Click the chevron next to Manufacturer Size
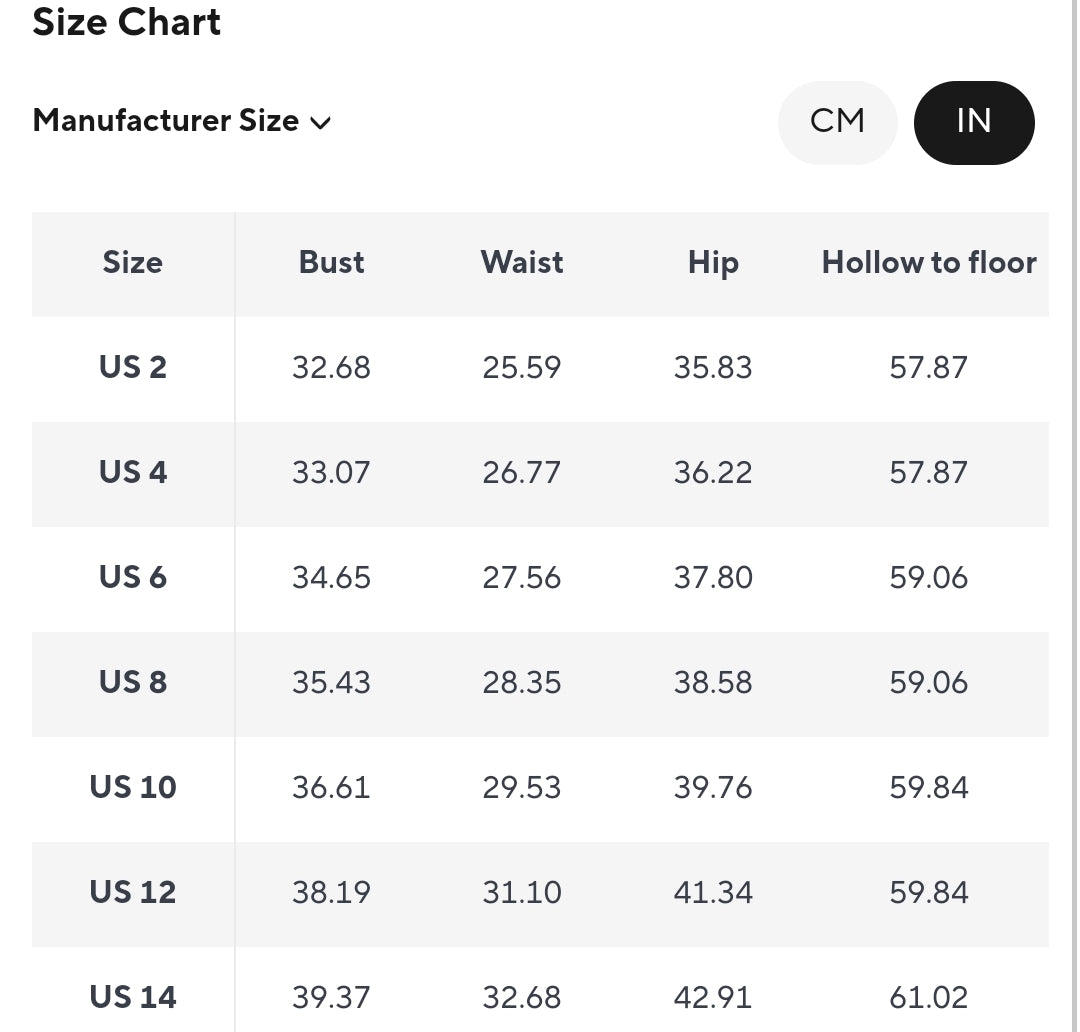The width and height of the screenshot is (1080, 1032). coord(321,123)
